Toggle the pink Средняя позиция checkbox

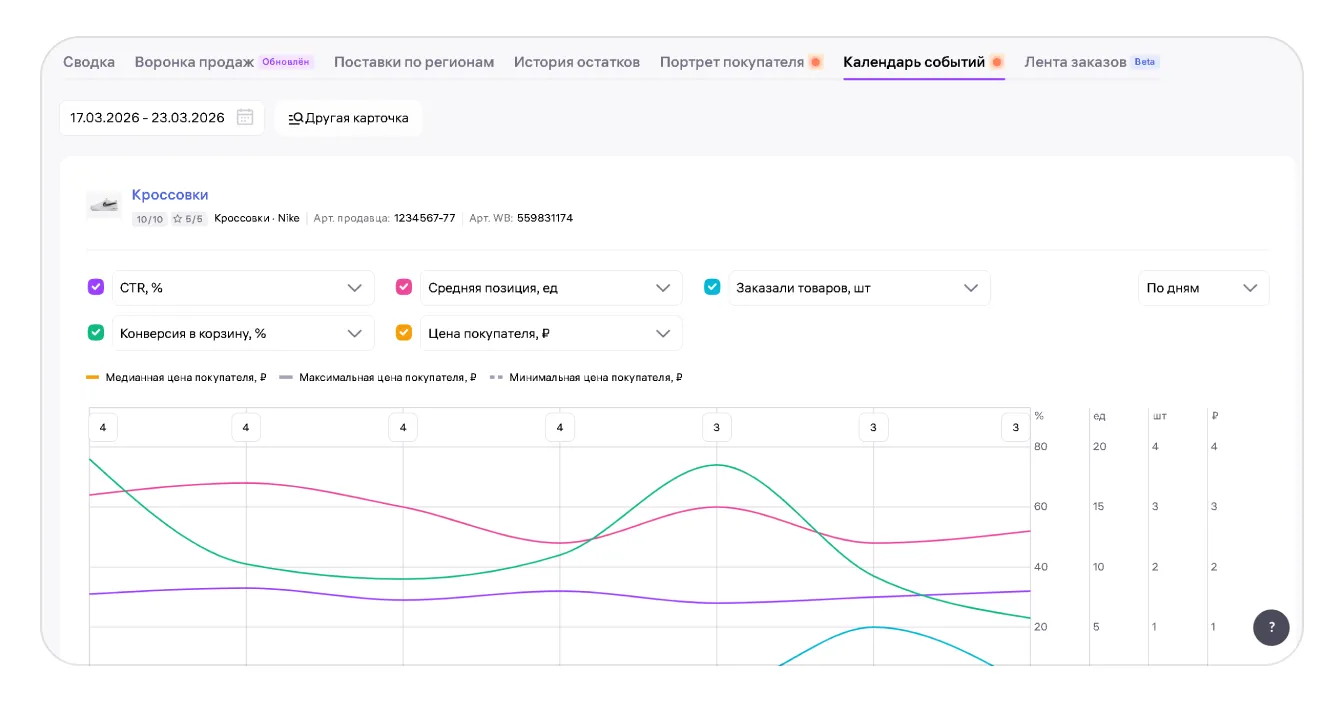coord(404,287)
